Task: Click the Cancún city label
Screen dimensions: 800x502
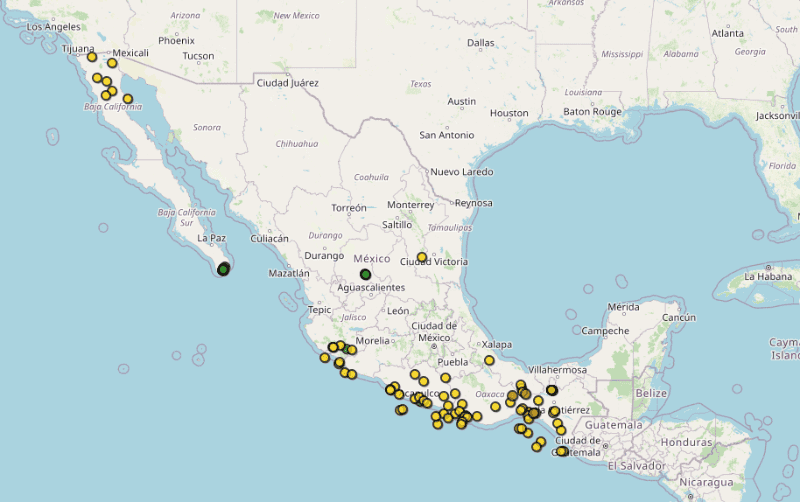Action: [679, 318]
